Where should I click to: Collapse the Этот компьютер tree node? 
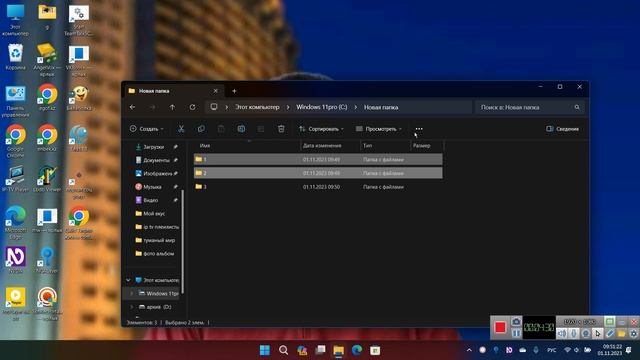tap(128, 280)
